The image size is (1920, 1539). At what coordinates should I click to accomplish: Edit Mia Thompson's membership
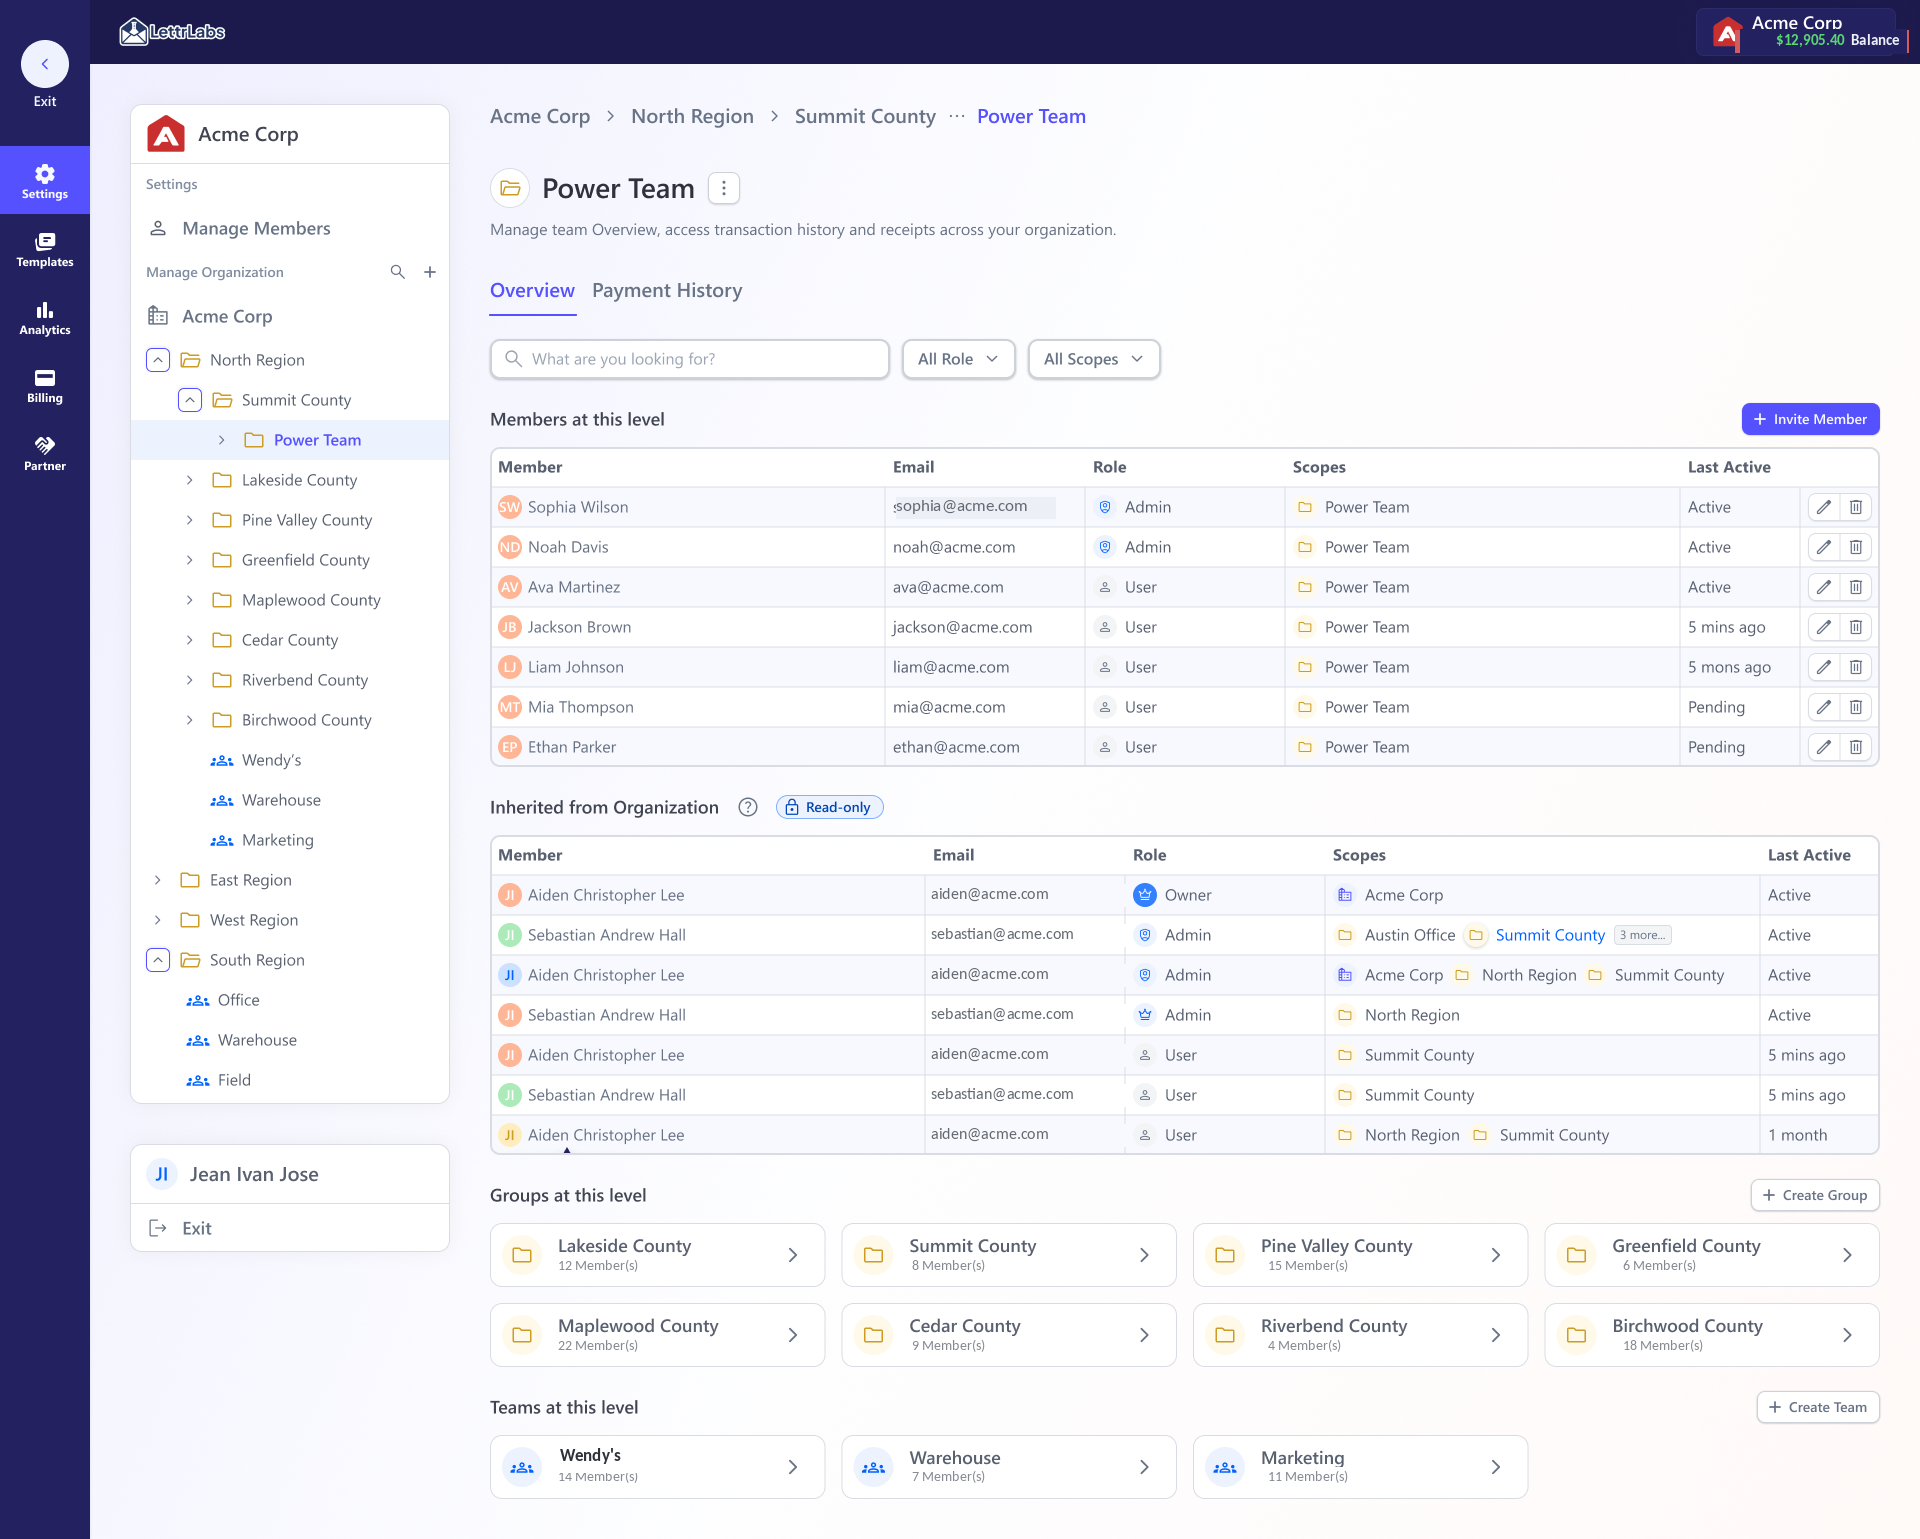pyautogui.click(x=1824, y=707)
